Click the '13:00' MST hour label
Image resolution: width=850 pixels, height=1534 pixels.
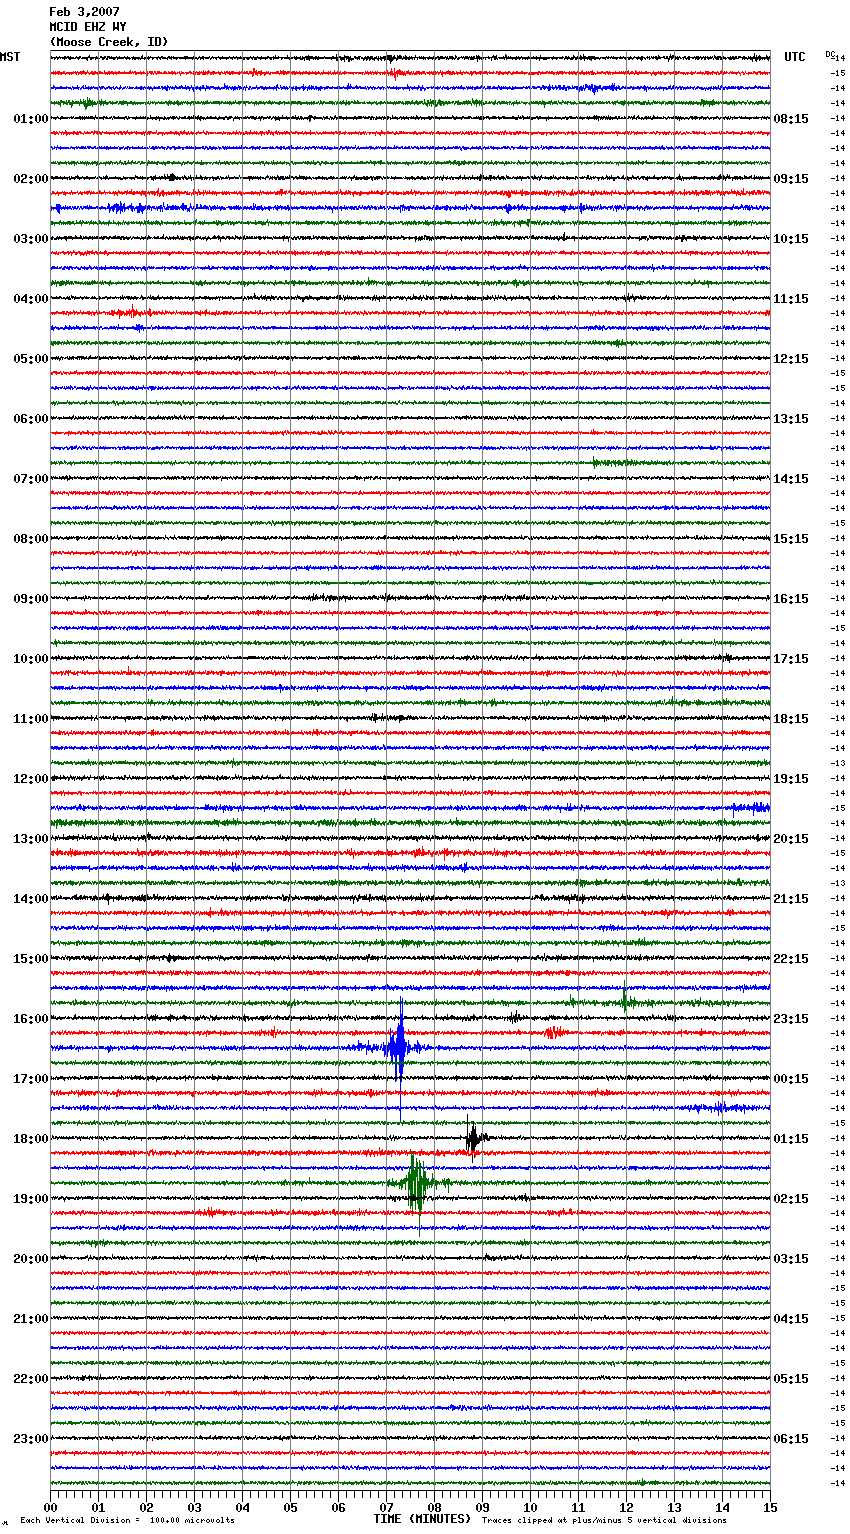tap(31, 839)
